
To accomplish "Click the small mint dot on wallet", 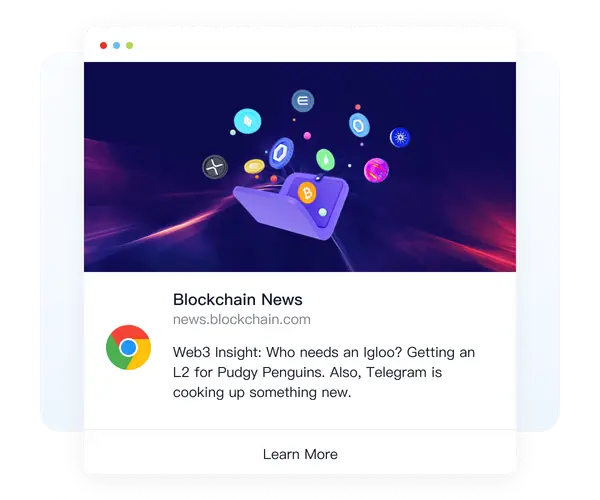I will pyautogui.click(x=323, y=212).
